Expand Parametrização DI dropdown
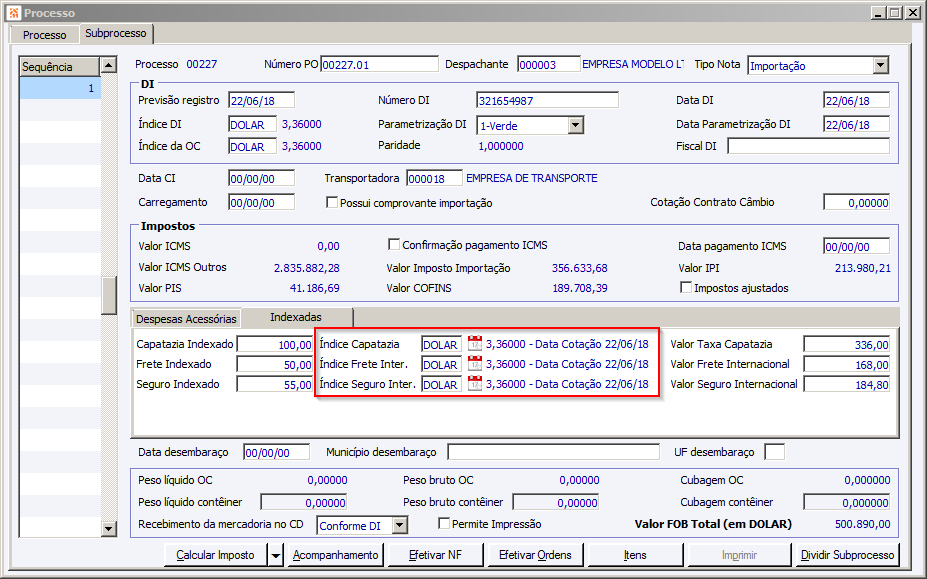Image resolution: width=927 pixels, height=579 pixels. pos(576,125)
